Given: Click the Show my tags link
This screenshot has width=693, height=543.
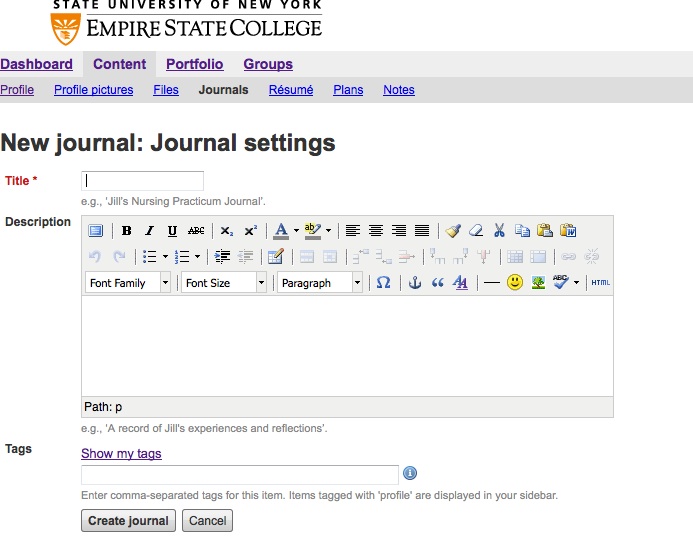Looking at the screenshot, I should tap(121, 454).
